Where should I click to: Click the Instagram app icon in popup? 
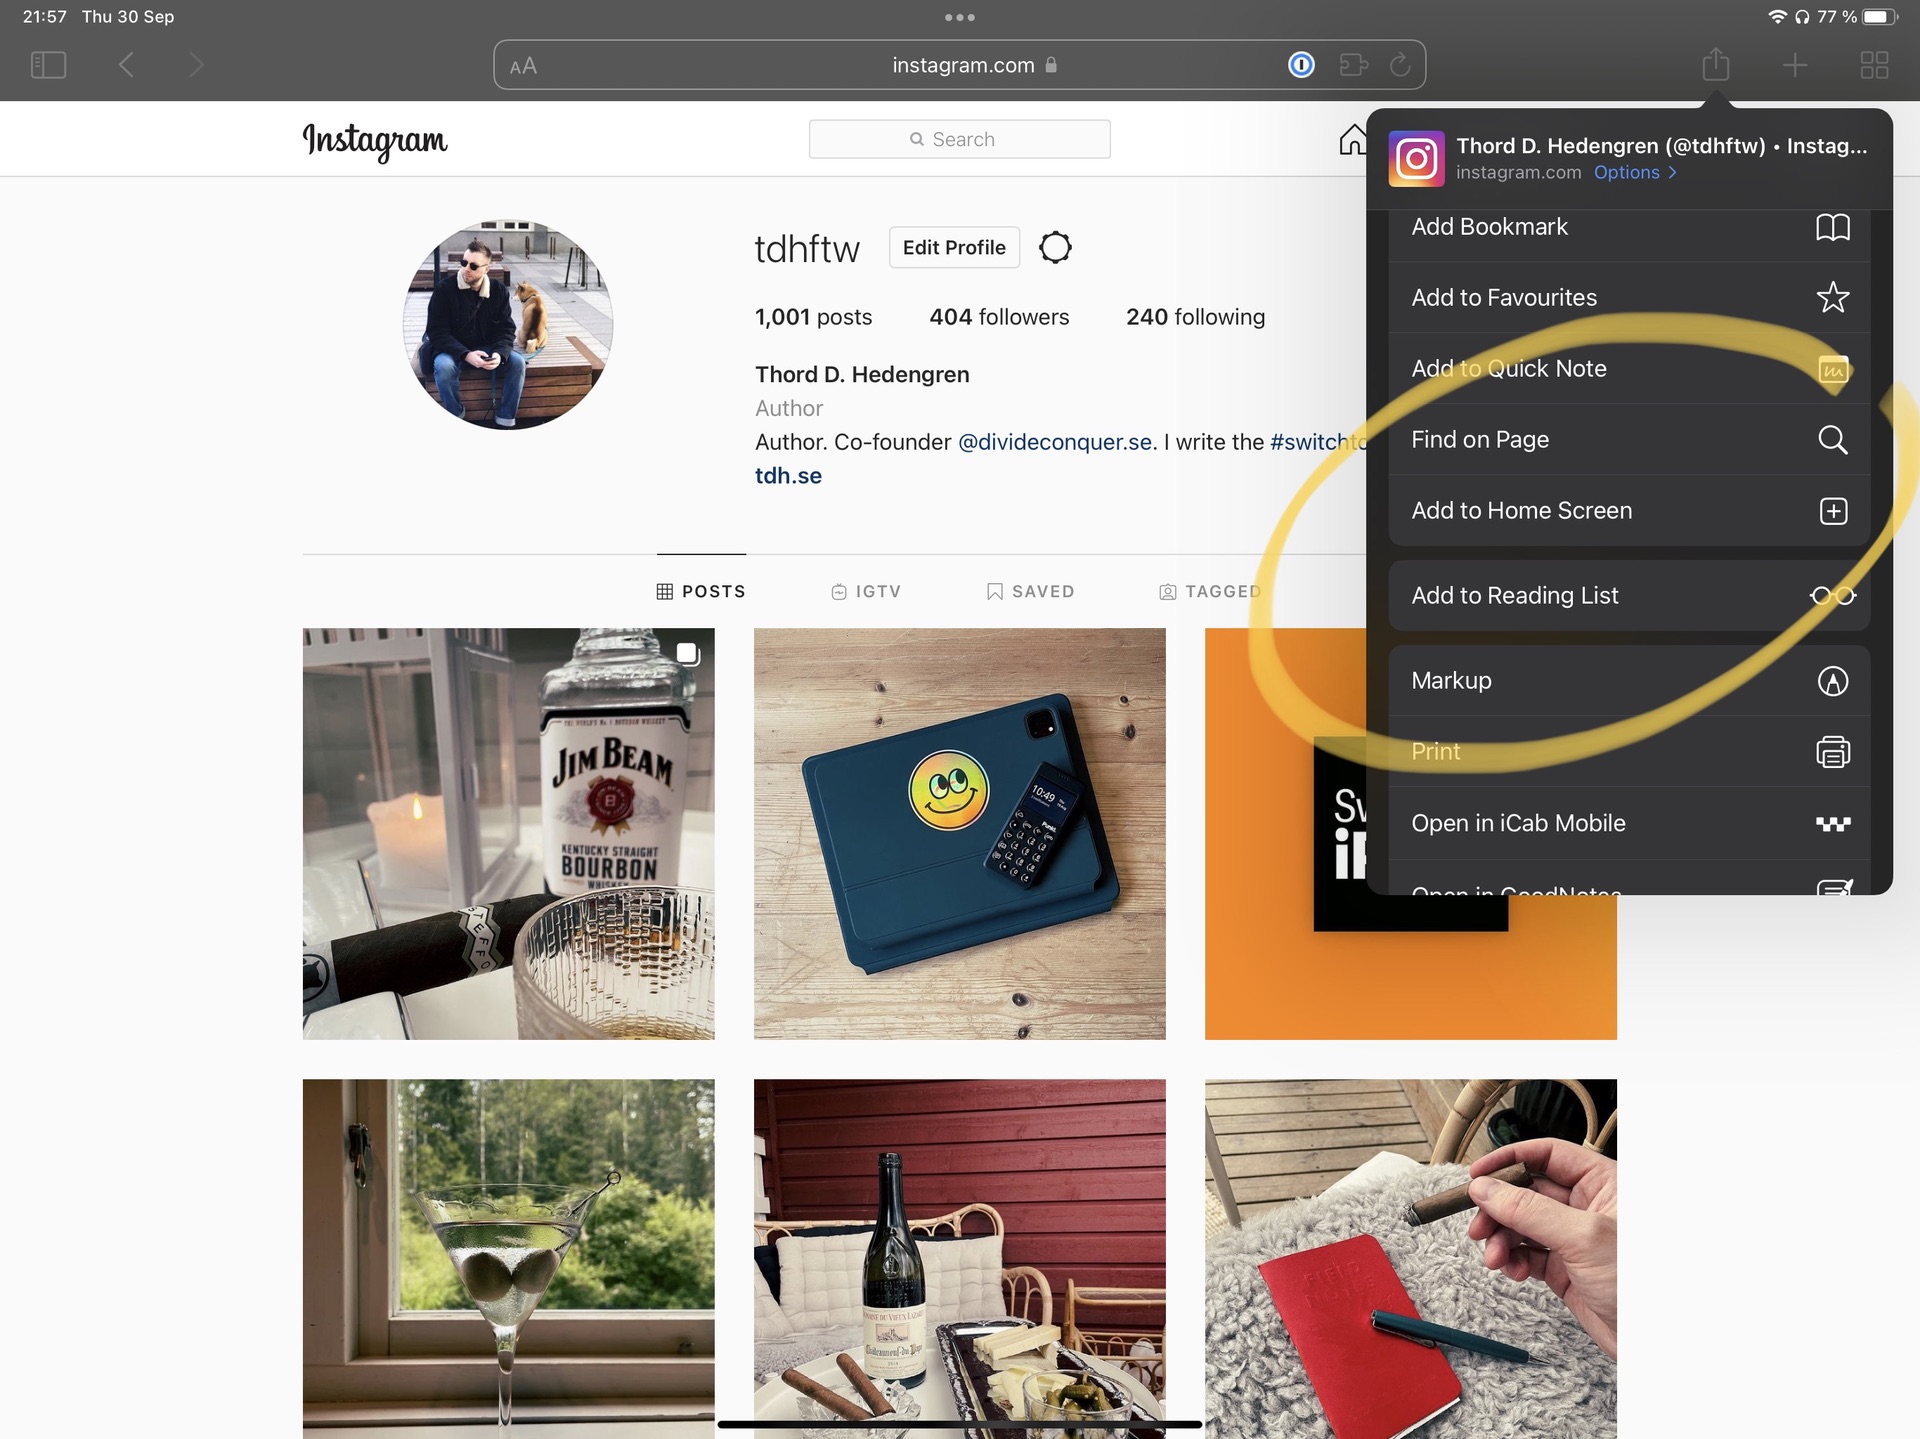[1414, 156]
